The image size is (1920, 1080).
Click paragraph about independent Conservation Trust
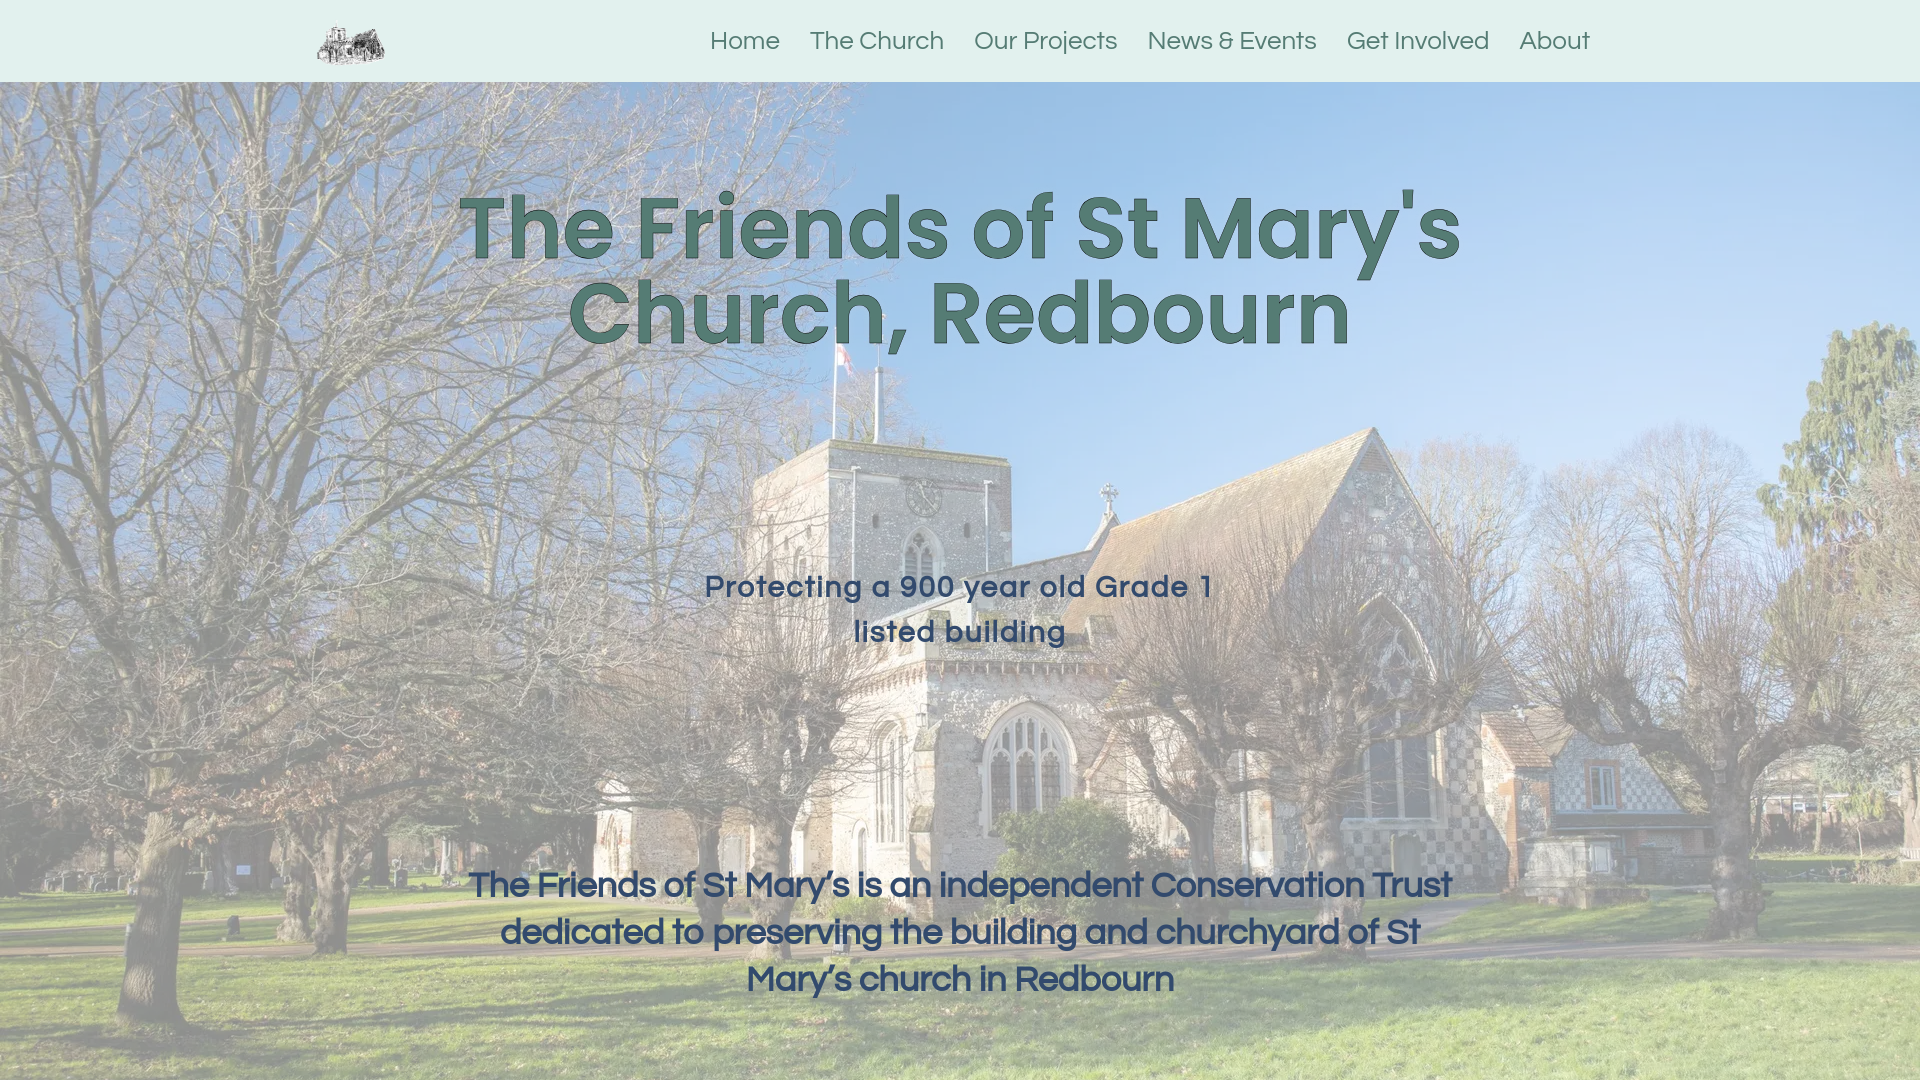click(960, 933)
